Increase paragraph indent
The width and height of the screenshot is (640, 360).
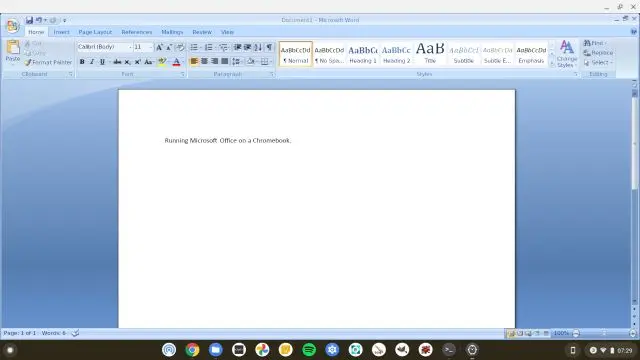click(247, 47)
